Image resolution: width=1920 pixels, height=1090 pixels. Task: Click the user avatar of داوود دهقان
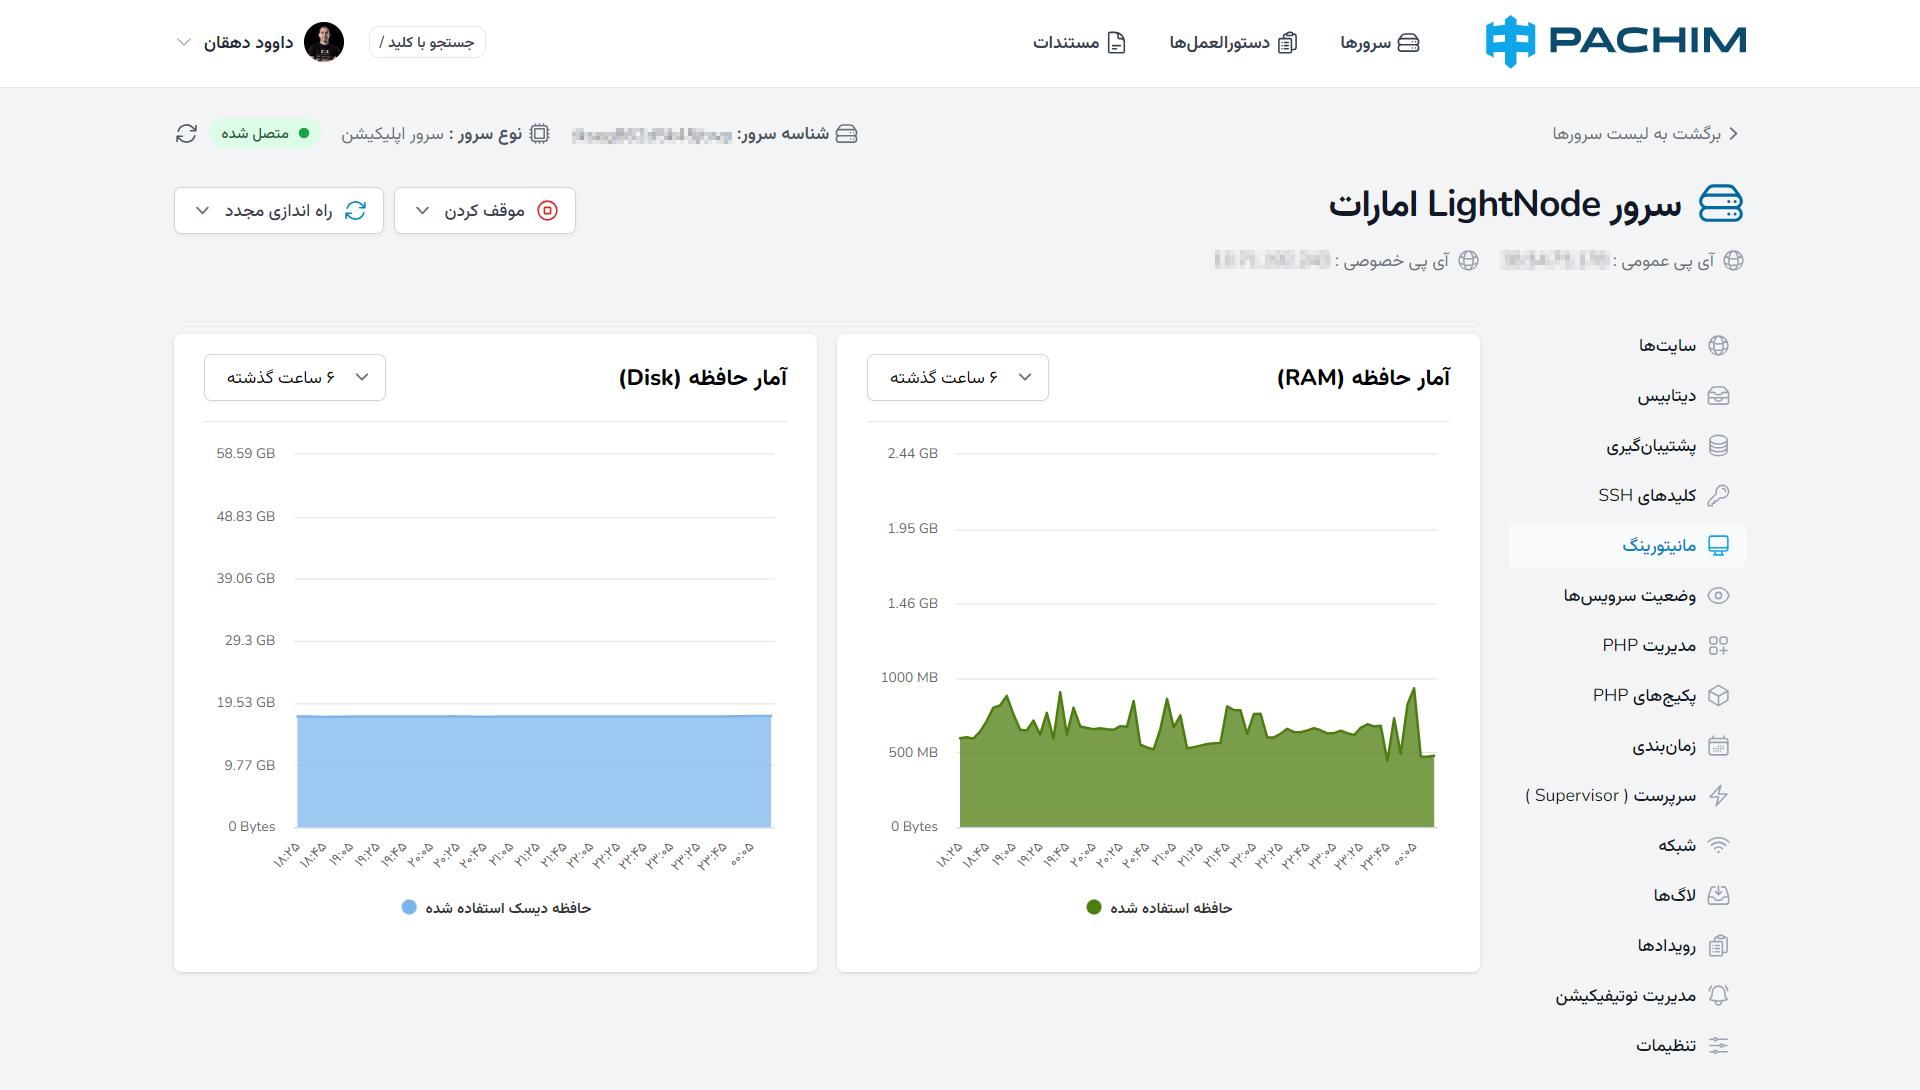[324, 42]
